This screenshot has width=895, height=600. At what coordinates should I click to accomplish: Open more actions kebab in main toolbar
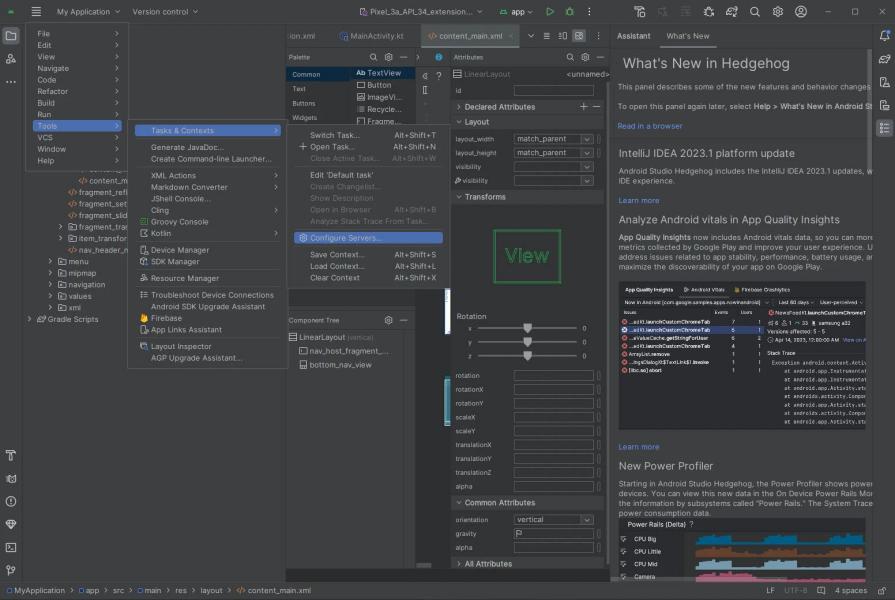click(x=589, y=11)
